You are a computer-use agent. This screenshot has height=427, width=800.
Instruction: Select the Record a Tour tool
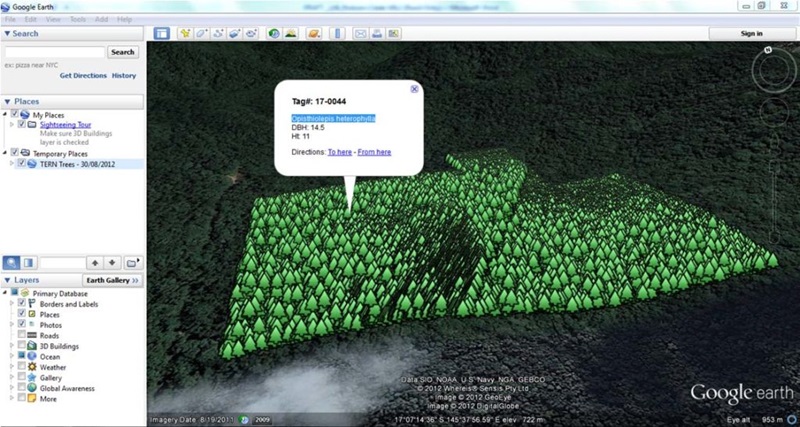coord(251,34)
